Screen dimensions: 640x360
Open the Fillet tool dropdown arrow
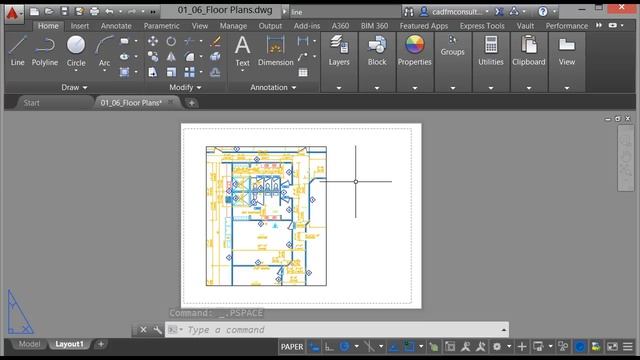pos(201,56)
